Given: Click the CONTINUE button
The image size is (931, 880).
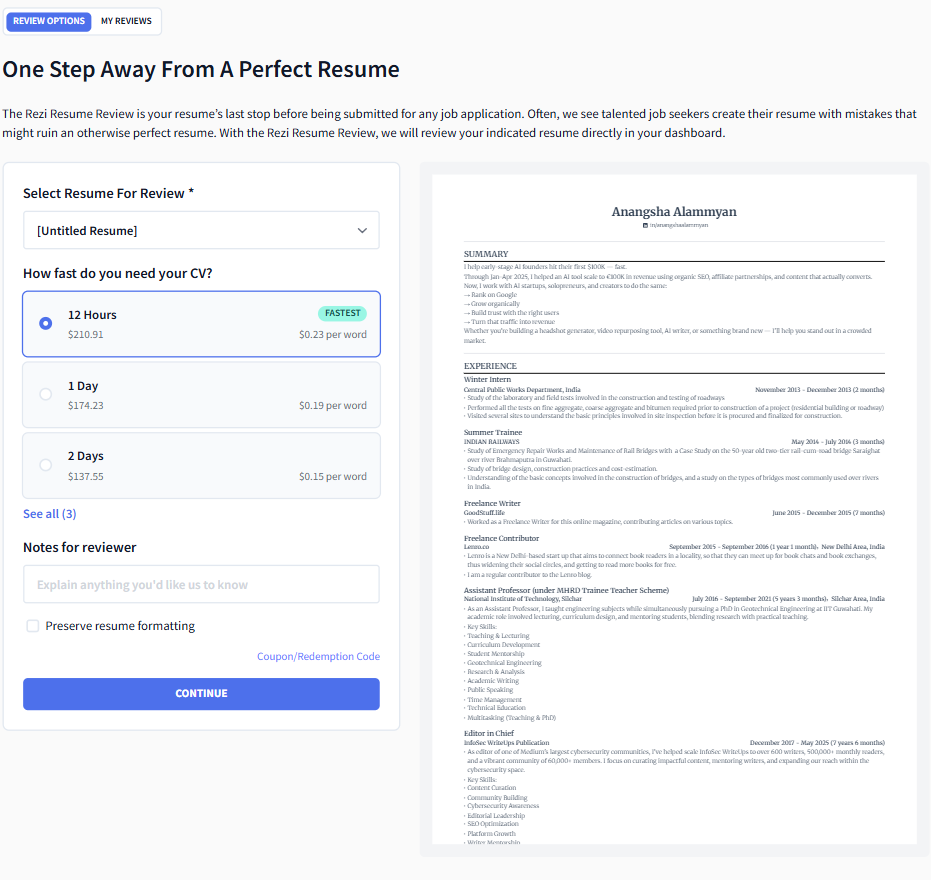Looking at the screenshot, I should coord(201,694).
